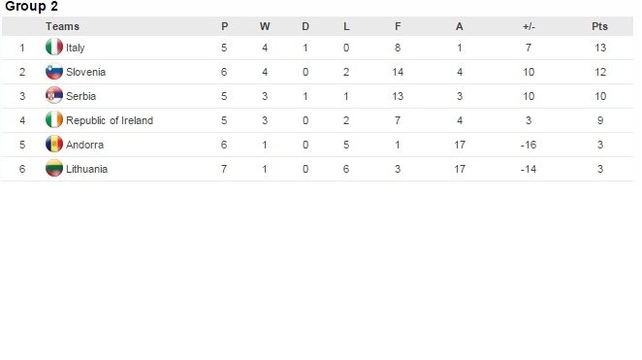
Task: Click the Slovenia flag icon
Action: coord(54,71)
